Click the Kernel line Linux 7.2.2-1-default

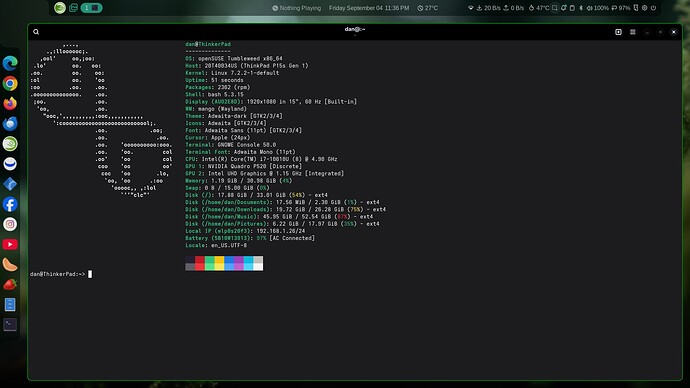[232, 73]
